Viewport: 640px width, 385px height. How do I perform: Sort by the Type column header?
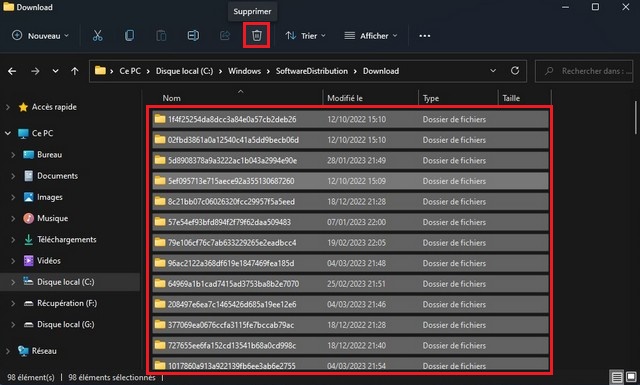[431, 98]
